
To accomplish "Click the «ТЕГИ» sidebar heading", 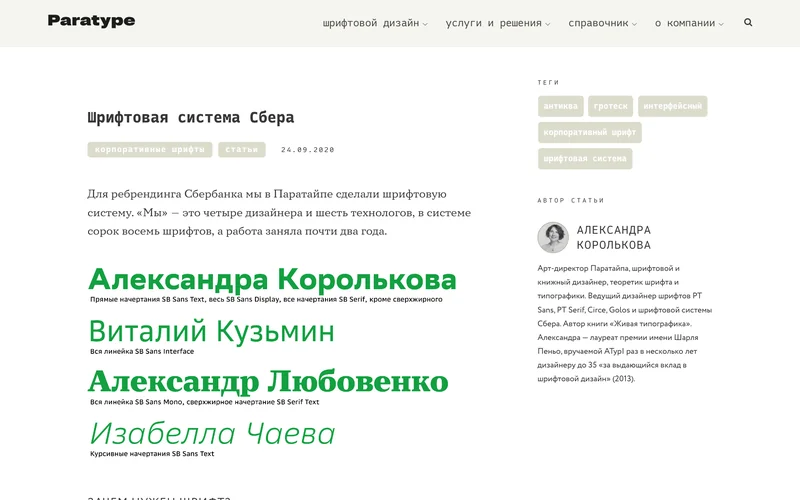I will click(548, 82).
